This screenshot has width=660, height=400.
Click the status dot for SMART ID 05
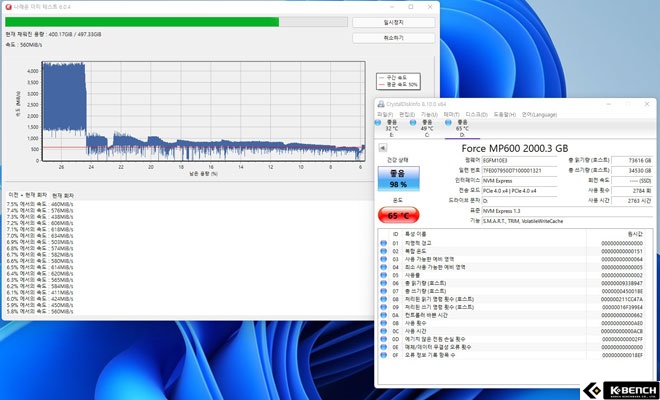(383, 275)
